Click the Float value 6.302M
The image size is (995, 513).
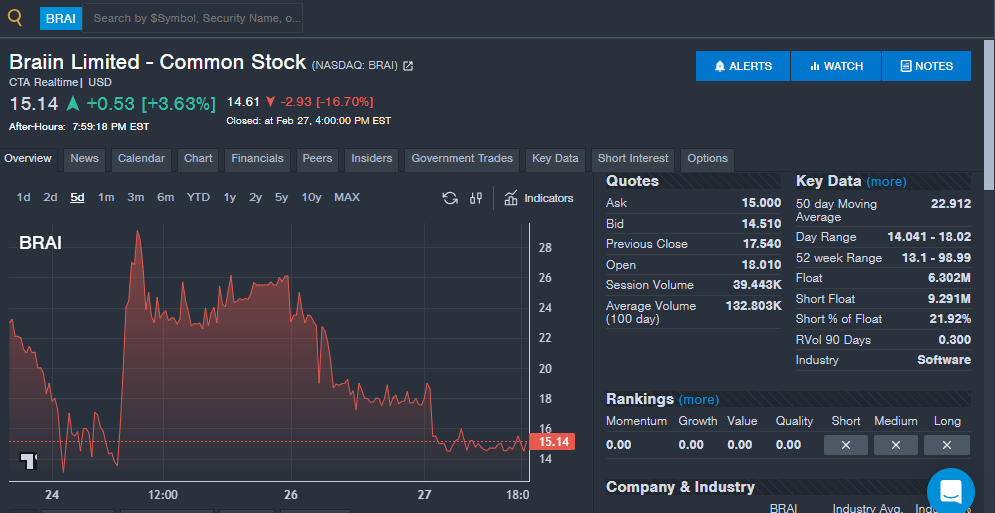pos(951,278)
